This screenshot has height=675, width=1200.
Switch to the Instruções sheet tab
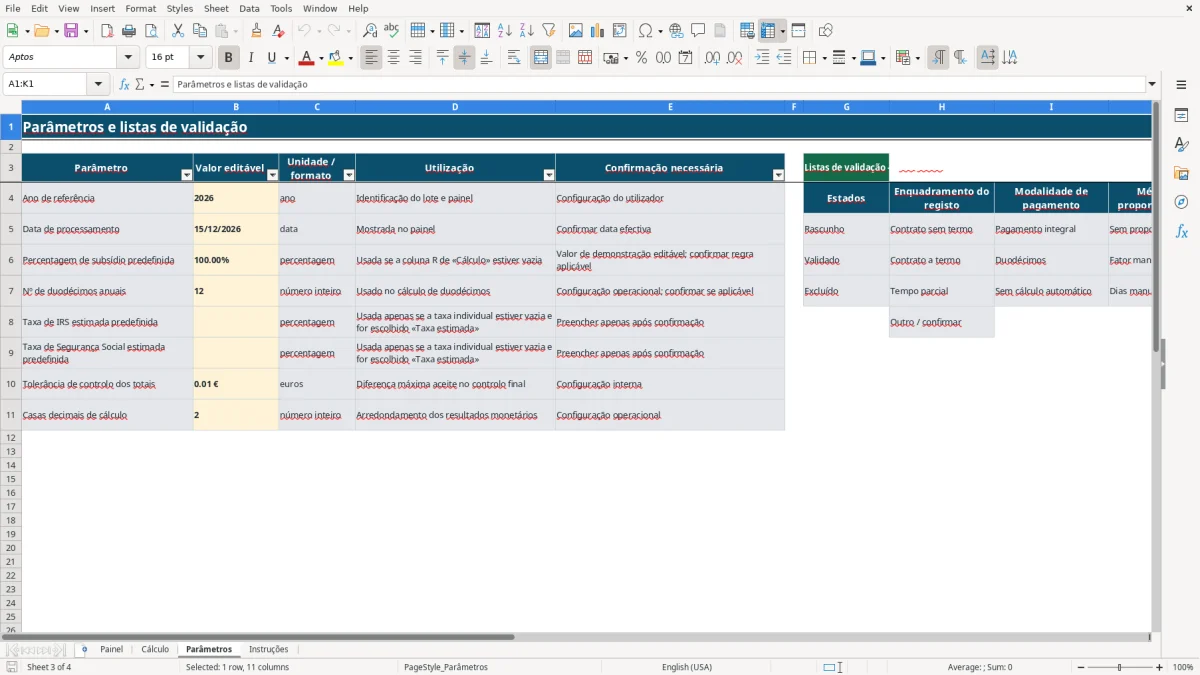[x=268, y=649]
